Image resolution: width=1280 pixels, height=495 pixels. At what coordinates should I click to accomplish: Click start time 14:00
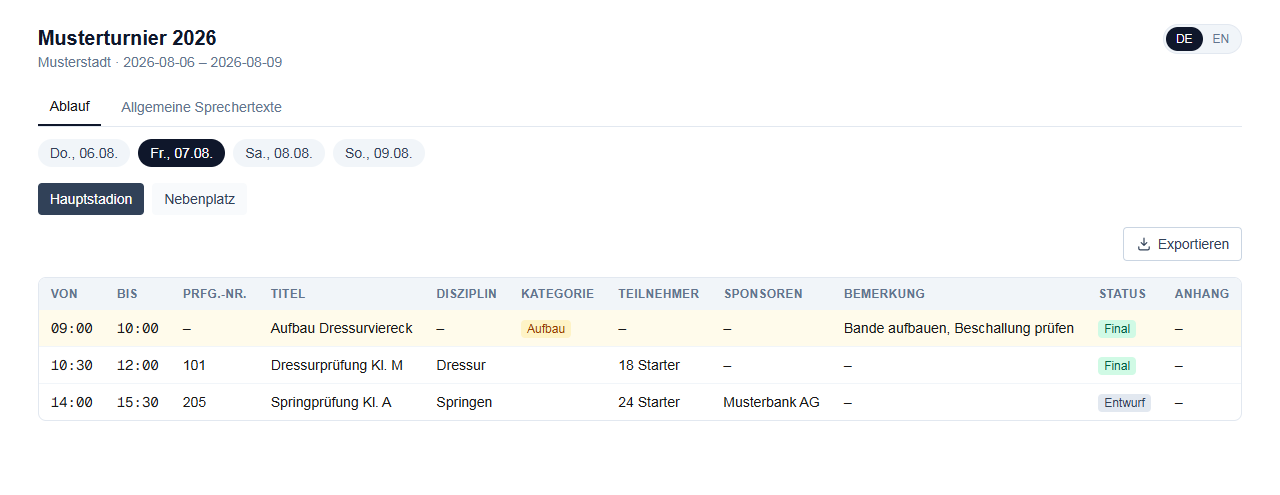(x=72, y=402)
